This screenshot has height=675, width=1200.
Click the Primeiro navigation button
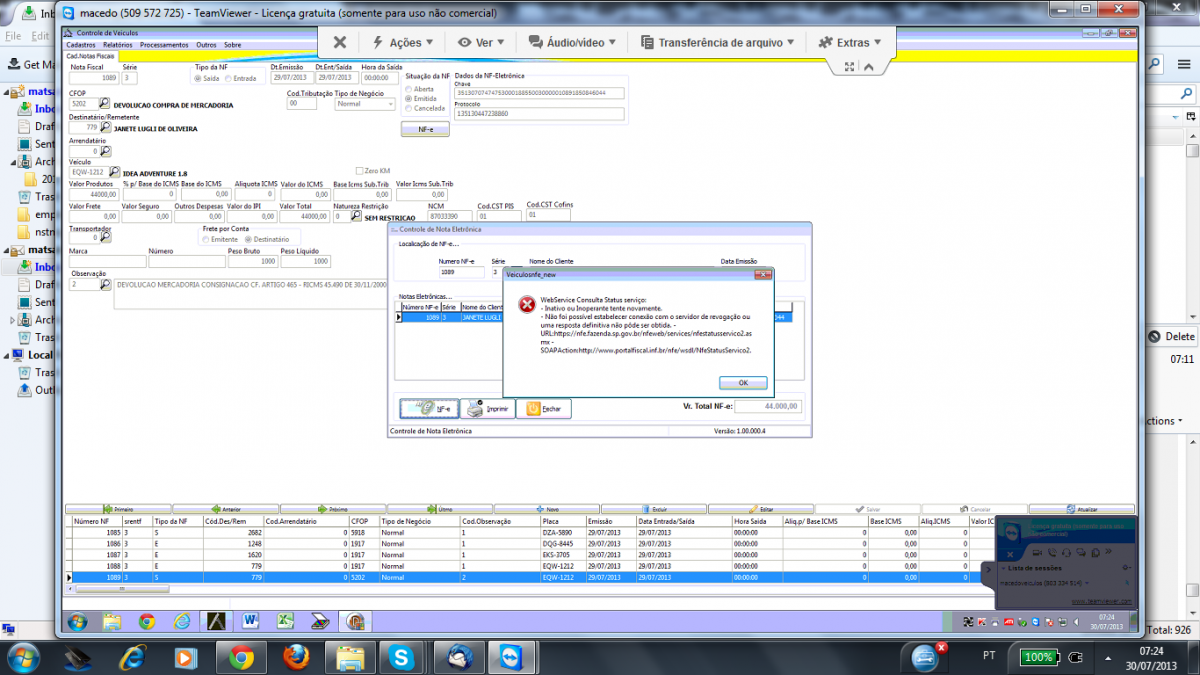tap(118, 509)
